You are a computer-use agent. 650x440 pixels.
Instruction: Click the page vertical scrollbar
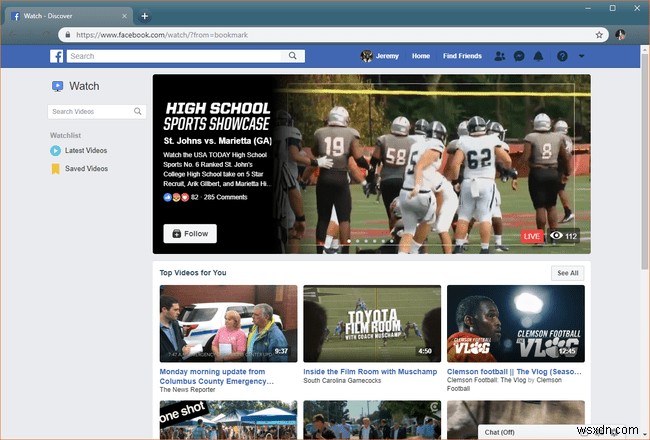coord(644,162)
